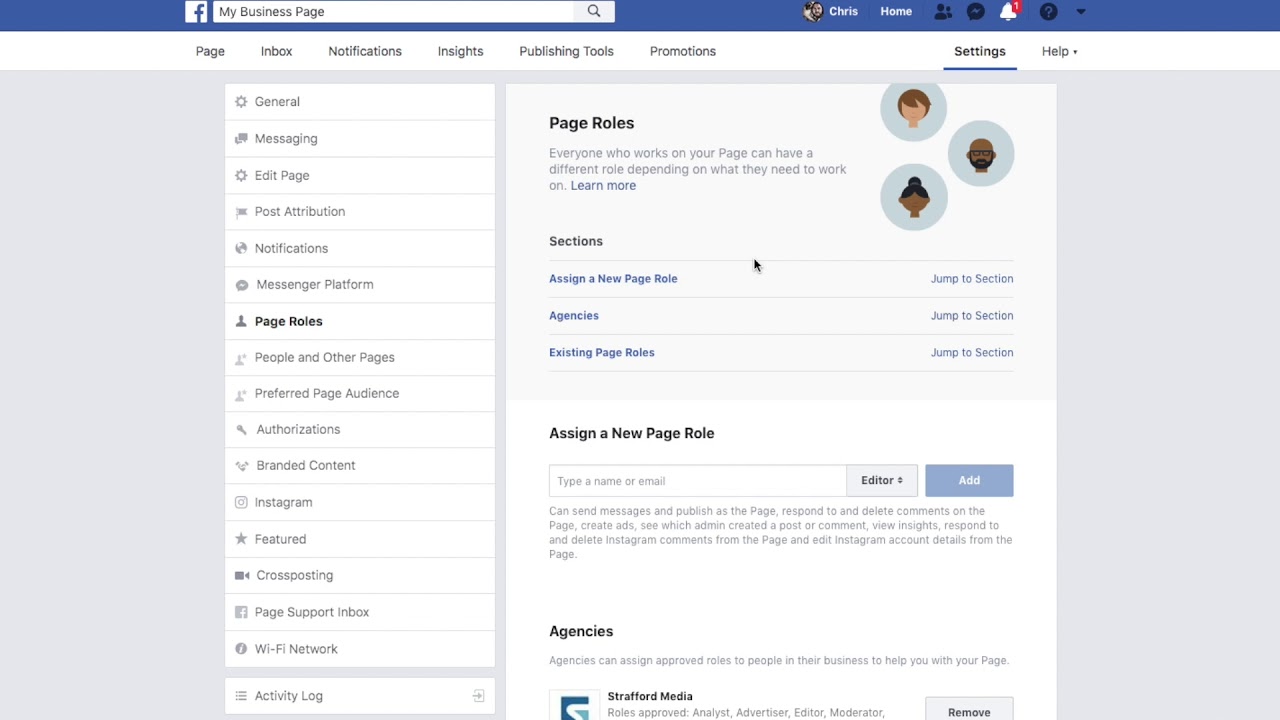Click the Page Support Inbox icon
This screenshot has width=1280, height=720.
(x=241, y=612)
